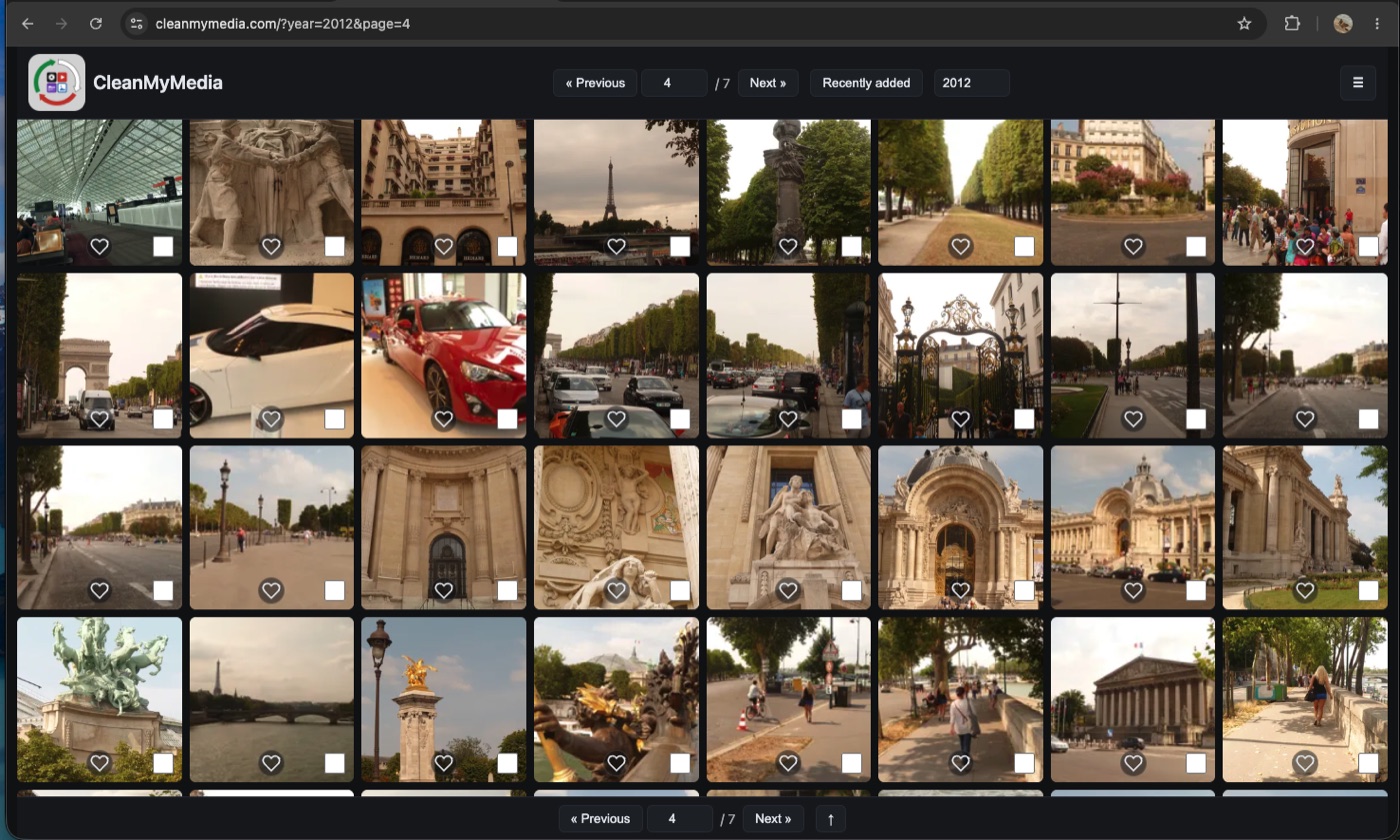
Task: Favorite the arched doorway facade photo
Action: (x=444, y=591)
